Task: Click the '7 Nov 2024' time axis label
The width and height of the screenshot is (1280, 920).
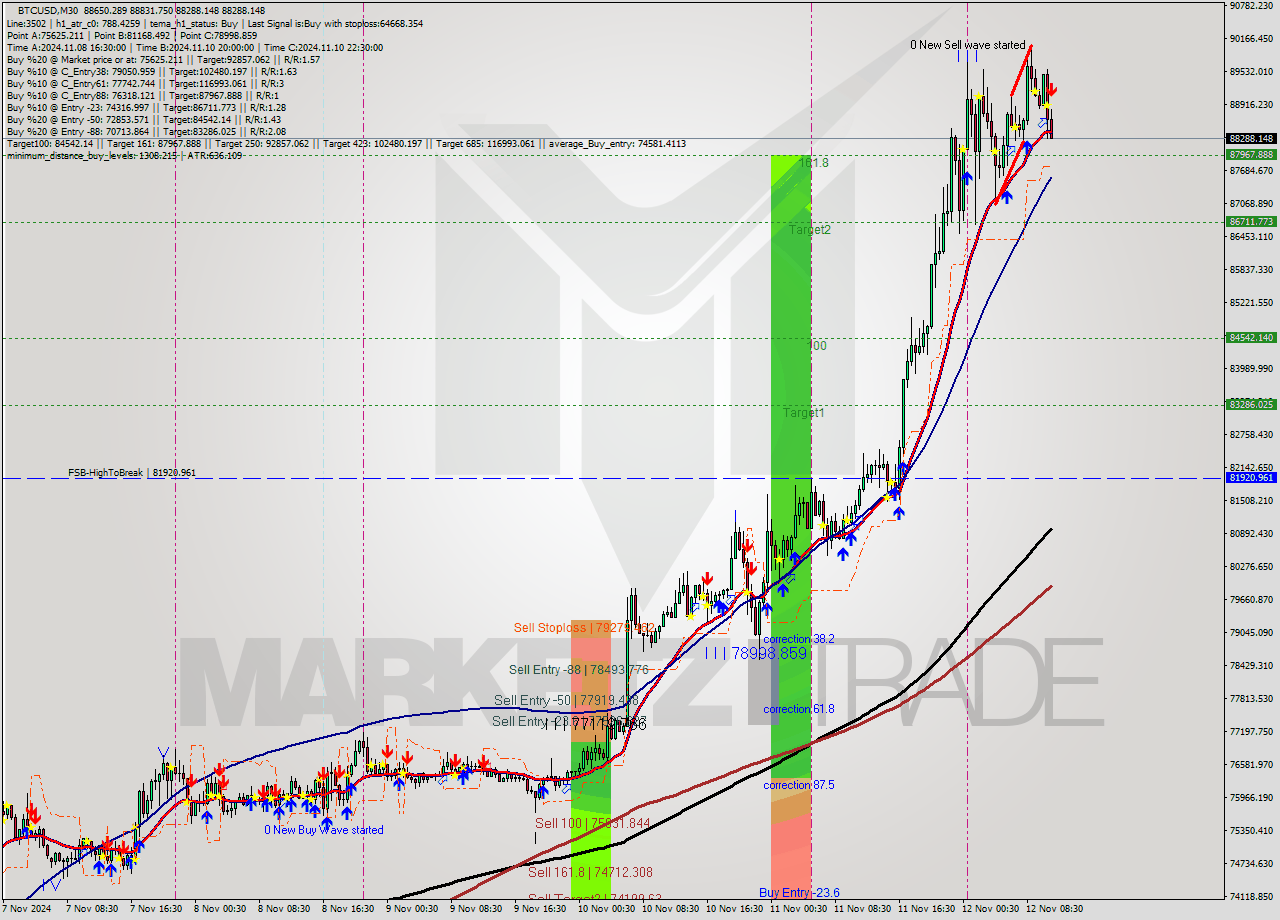Action: 24,909
